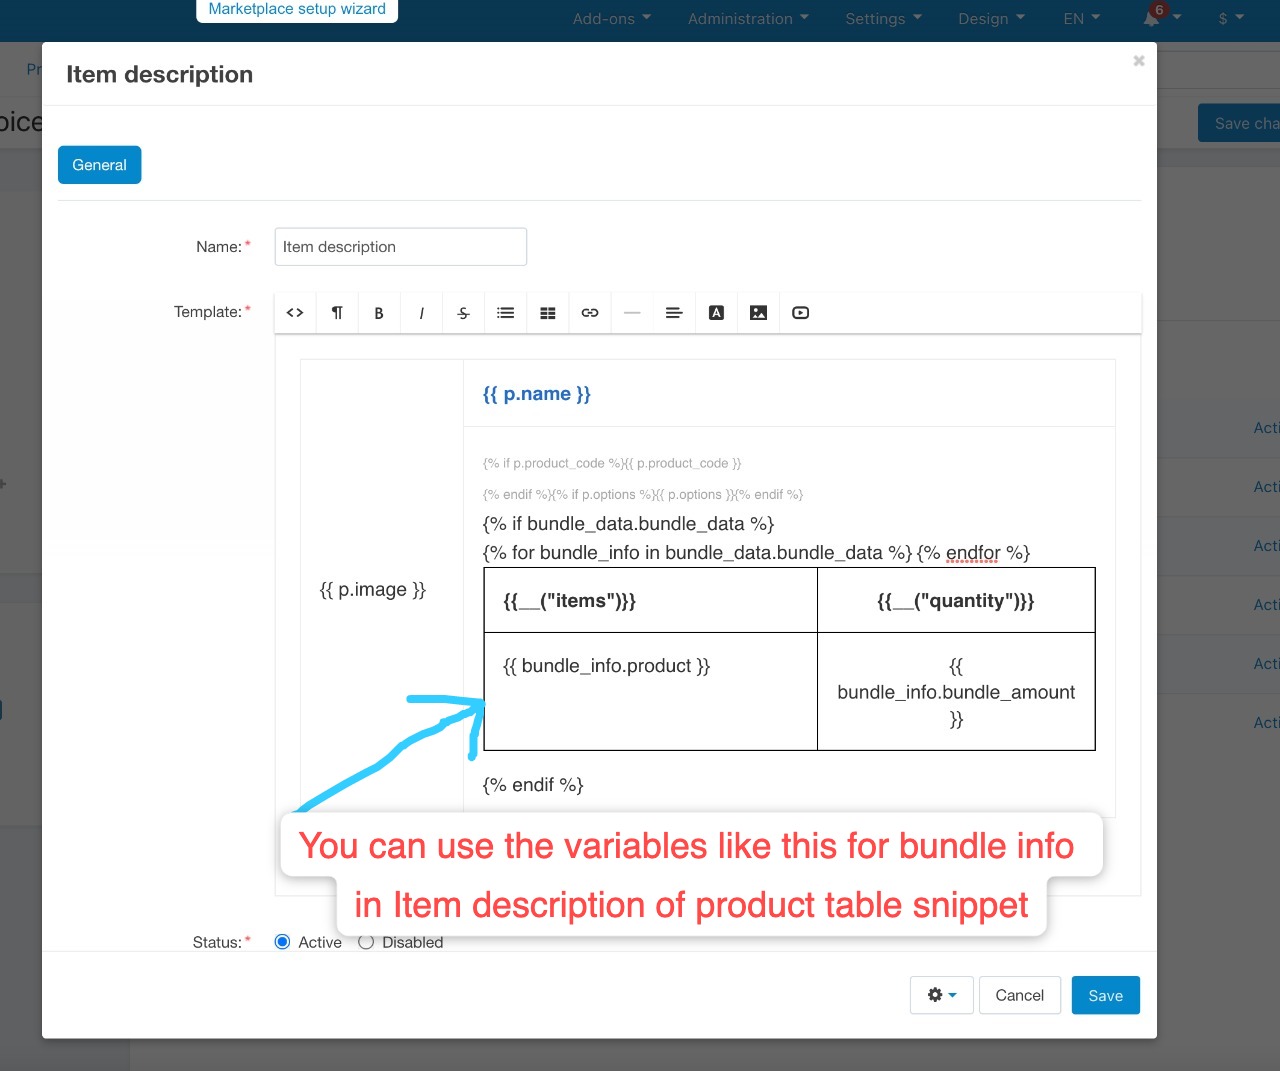Insert an image via toolbar
1280x1071 pixels.
point(759,313)
